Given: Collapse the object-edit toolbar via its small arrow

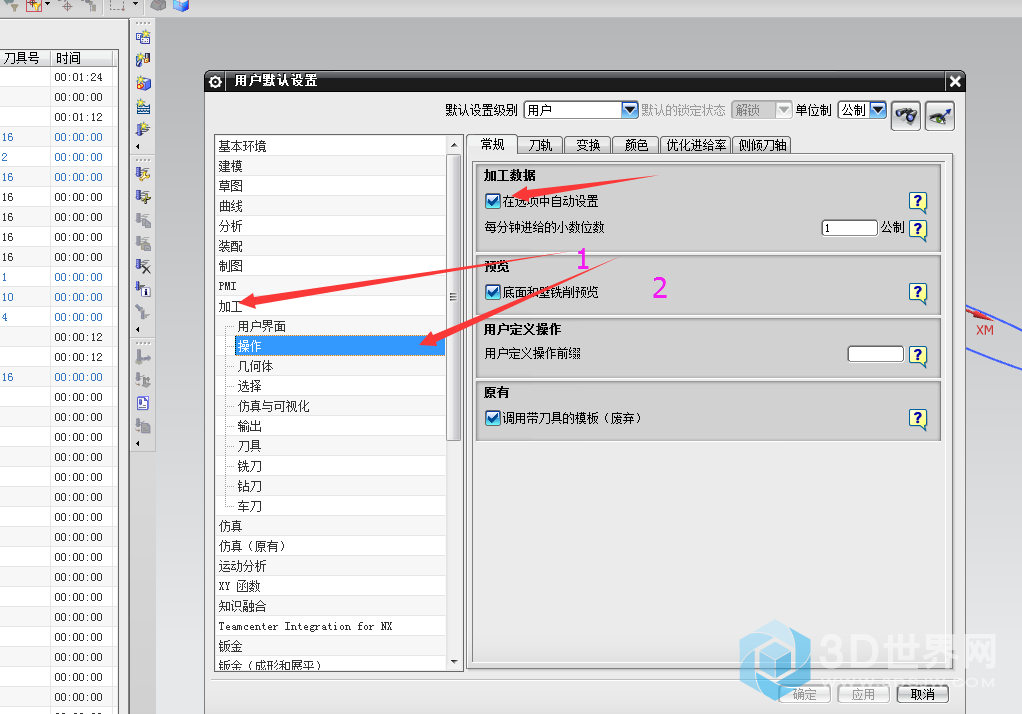Looking at the screenshot, I should (x=138, y=329).
